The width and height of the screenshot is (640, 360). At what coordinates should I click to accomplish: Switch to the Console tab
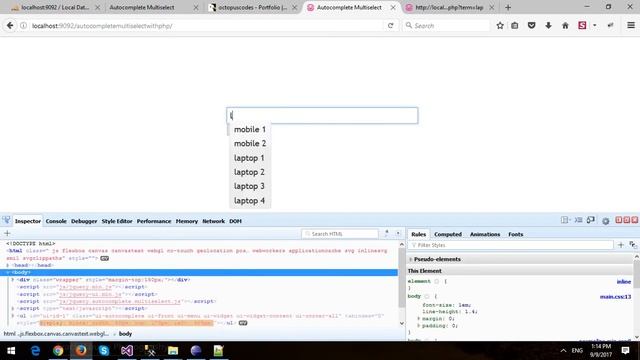point(56,221)
